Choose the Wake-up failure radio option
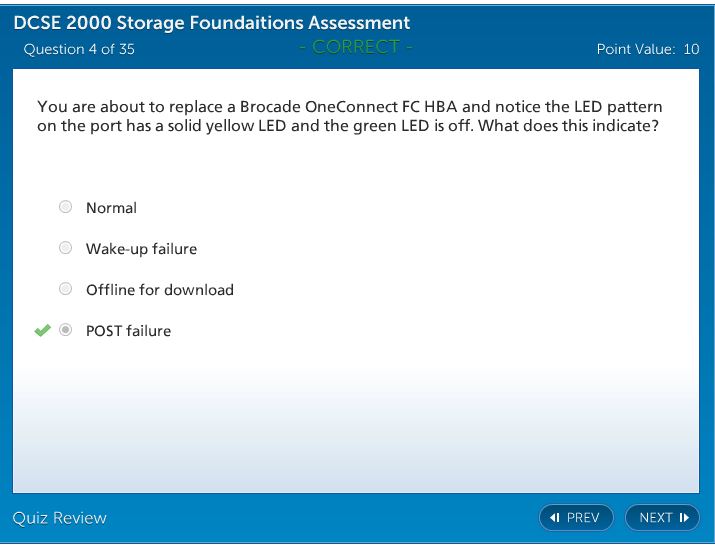 (66, 248)
